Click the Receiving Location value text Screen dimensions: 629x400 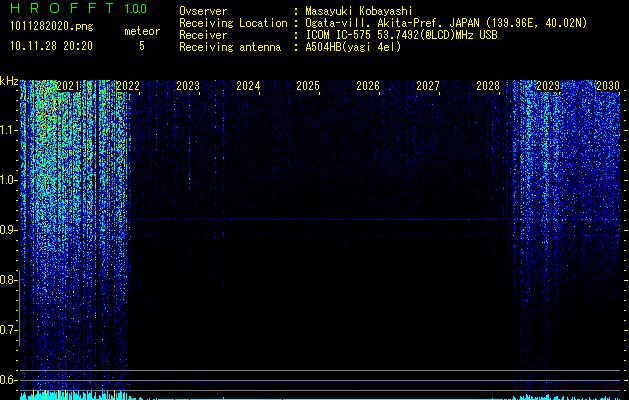point(446,23)
